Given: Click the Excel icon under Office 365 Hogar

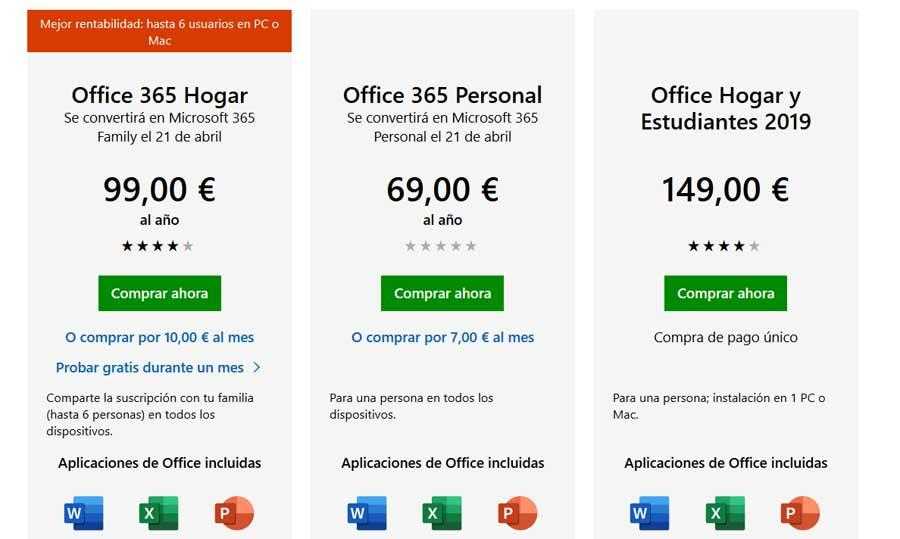Looking at the screenshot, I should [x=159, y=513].
